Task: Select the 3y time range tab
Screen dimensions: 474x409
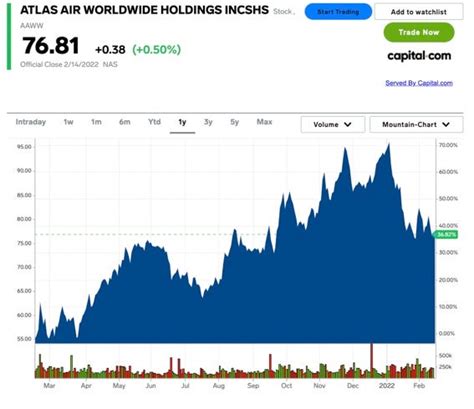Action: point(208,122)
